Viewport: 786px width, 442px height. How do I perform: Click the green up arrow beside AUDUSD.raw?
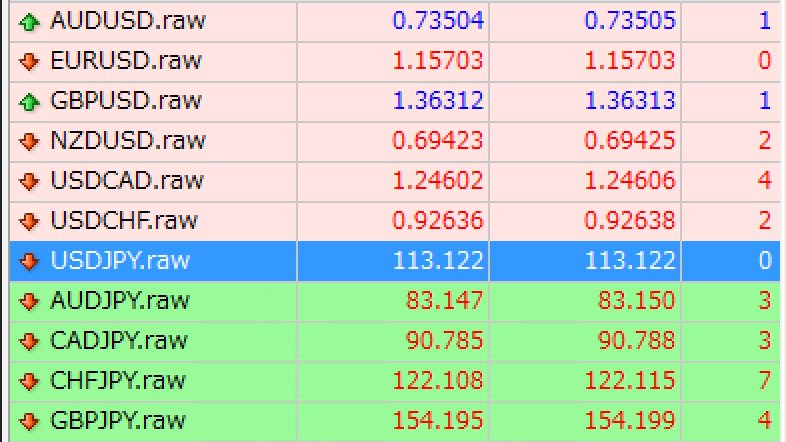[29, 22]
